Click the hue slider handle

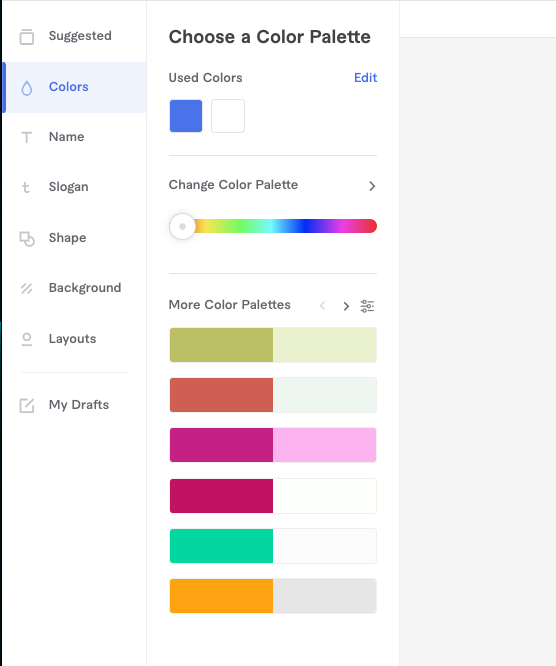coord(182,226)
